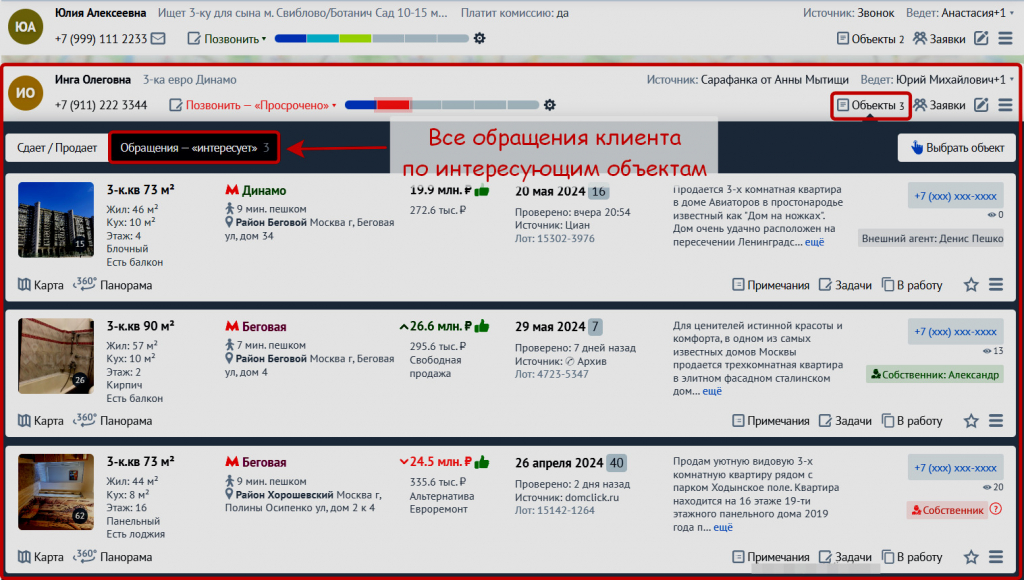
Task: Click В работу for the 26.6 млн listing
Action: pyautogui.click(x=912, y=421)
